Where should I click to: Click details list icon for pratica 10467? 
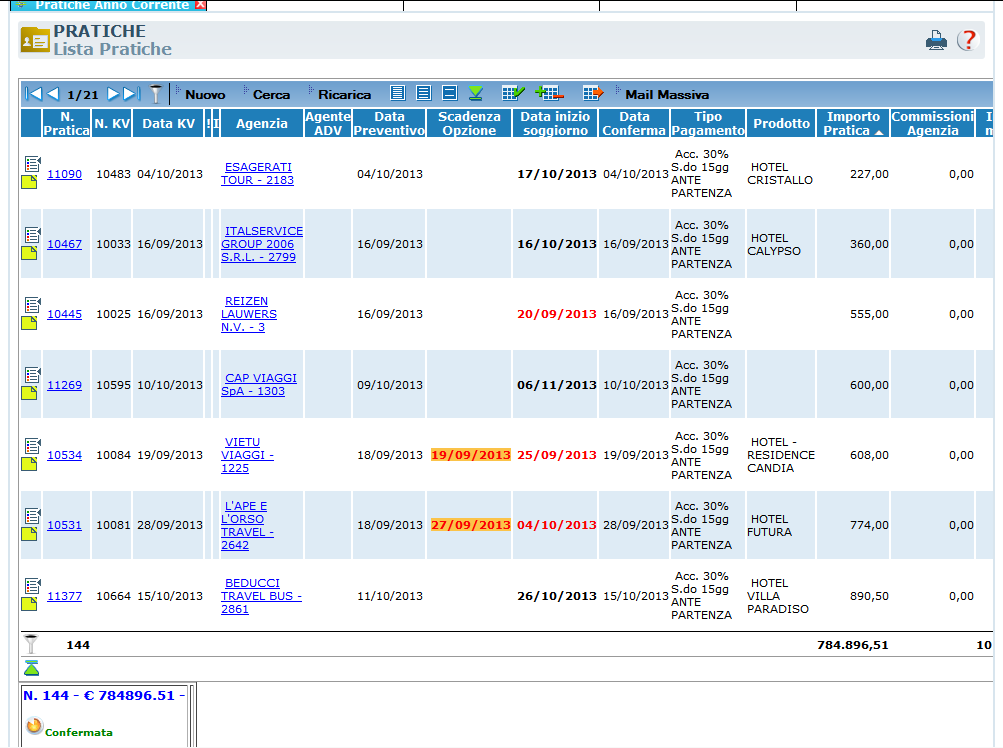(32, 235)
